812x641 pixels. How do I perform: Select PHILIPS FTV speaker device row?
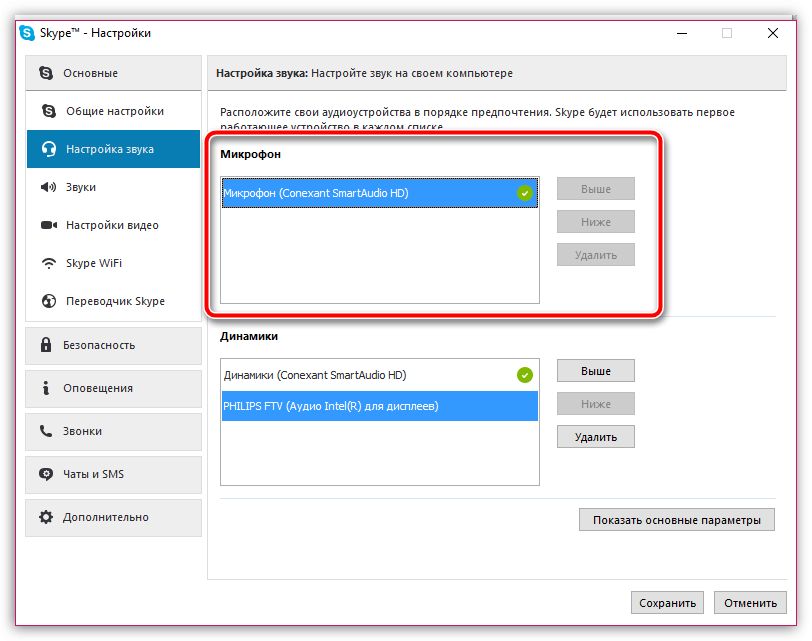[x=380, y=406]
